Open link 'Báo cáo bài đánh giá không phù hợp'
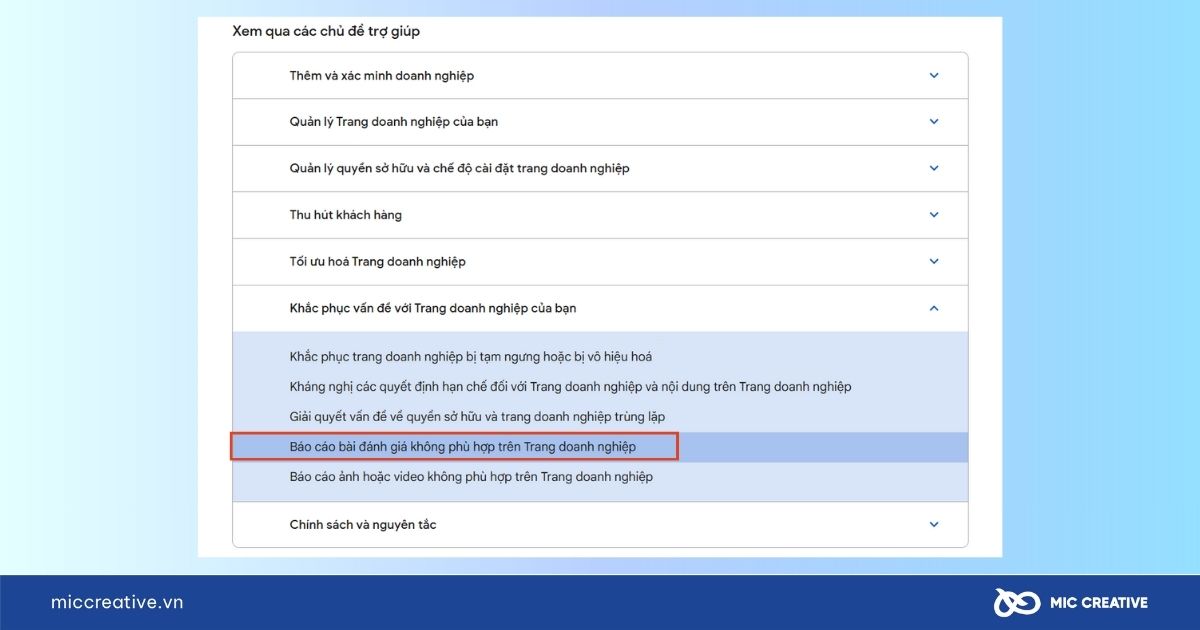Screen dimensions: 1200x630 click(462, 447)
